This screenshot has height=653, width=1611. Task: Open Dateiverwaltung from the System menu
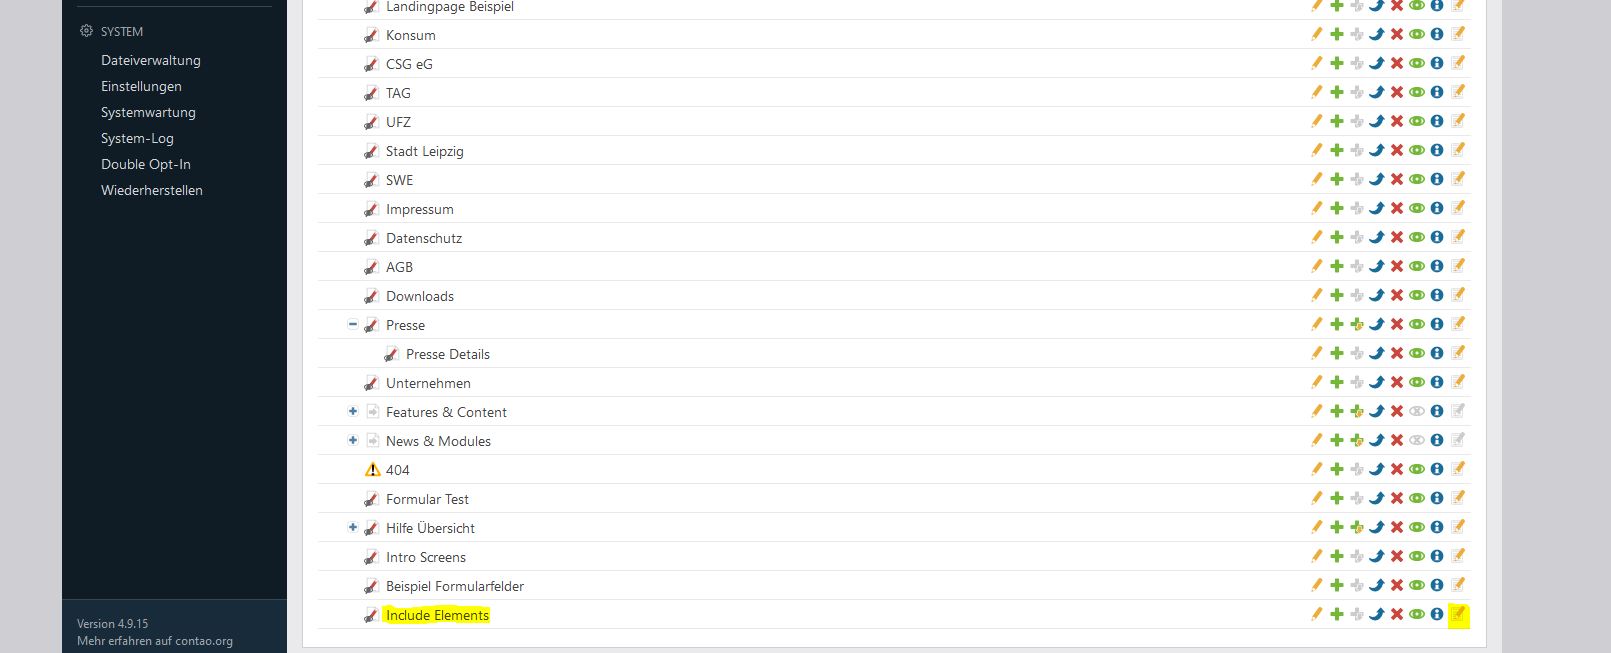(x=150, y=60)
